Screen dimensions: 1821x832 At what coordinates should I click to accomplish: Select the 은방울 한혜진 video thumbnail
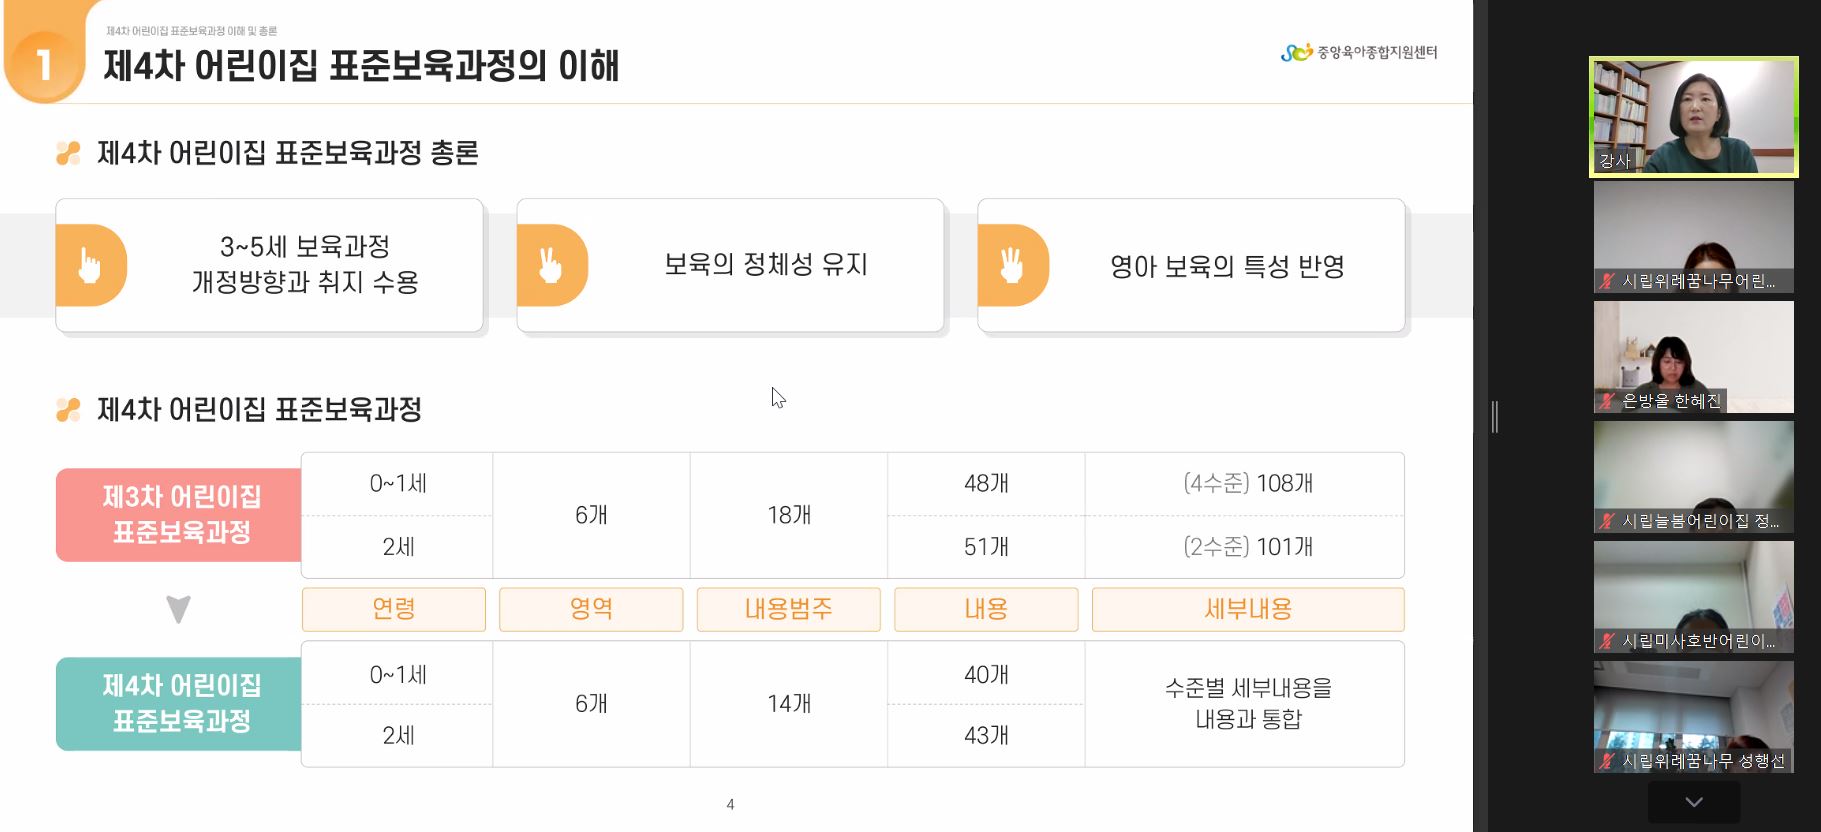[x=1694, y=357]
